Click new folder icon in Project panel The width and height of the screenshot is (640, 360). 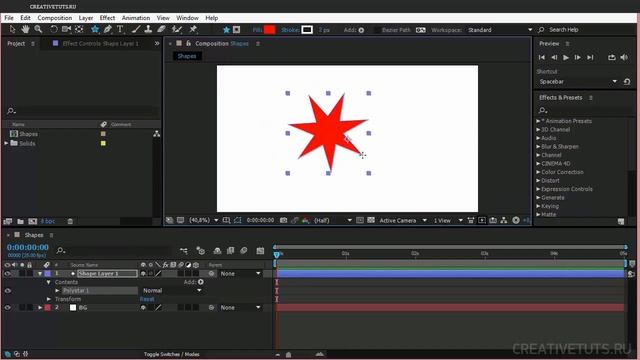[x=20, y=221]
